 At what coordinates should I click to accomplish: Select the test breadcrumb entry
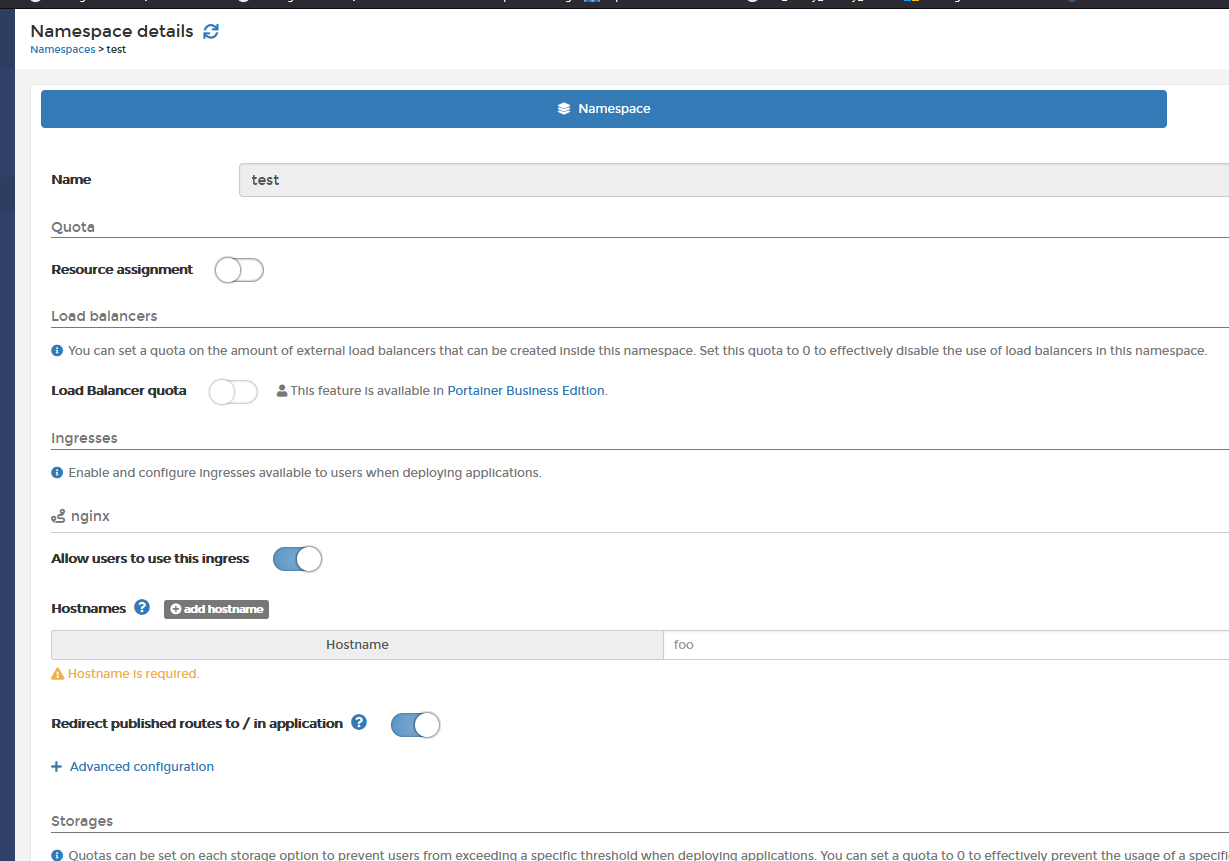(116, 49)
